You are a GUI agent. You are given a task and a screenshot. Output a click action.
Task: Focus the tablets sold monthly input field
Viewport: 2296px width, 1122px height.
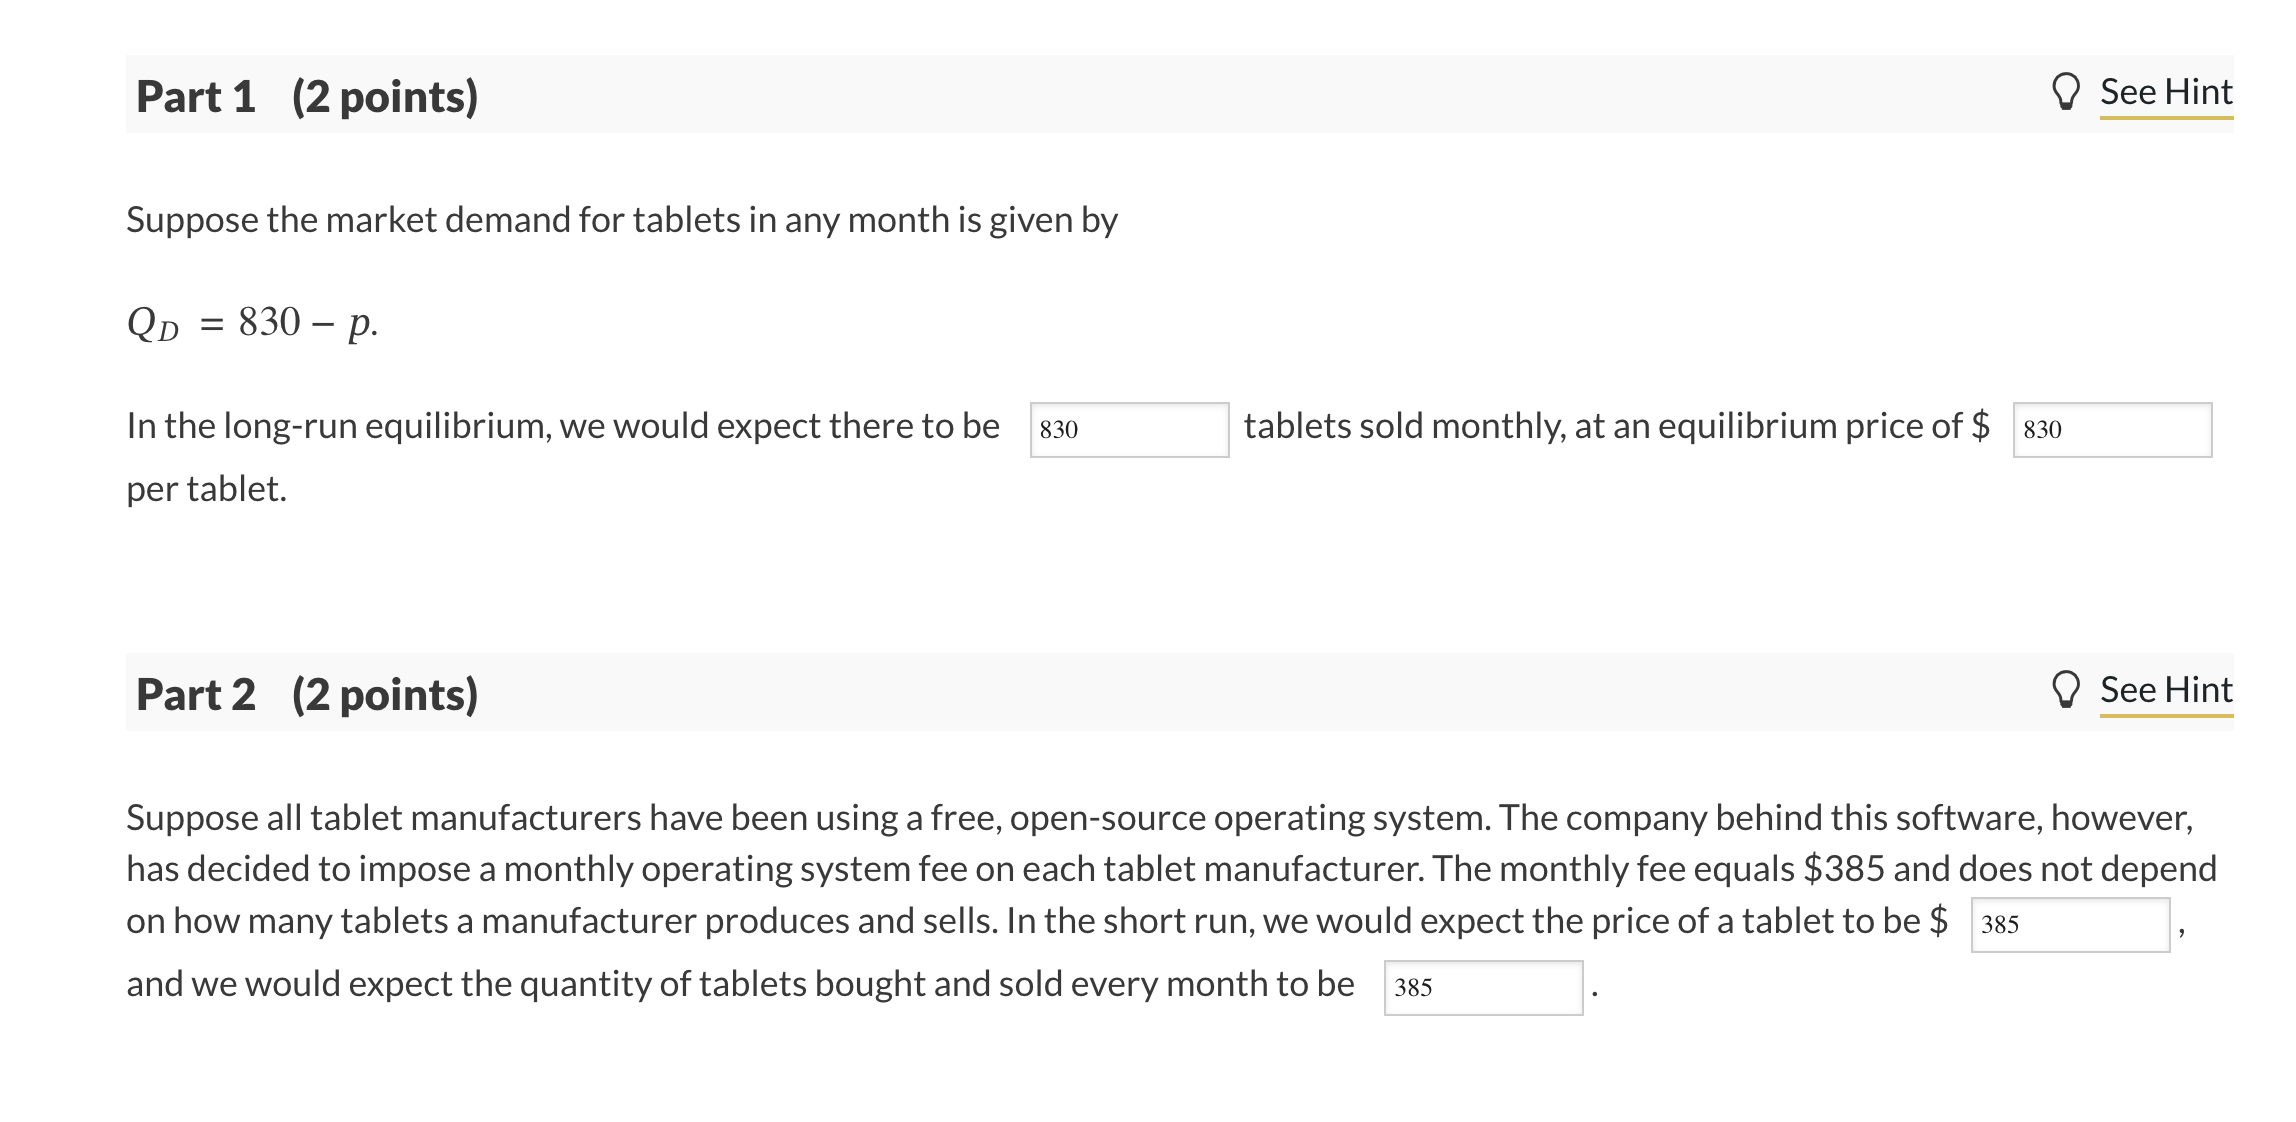[1130, 430]
